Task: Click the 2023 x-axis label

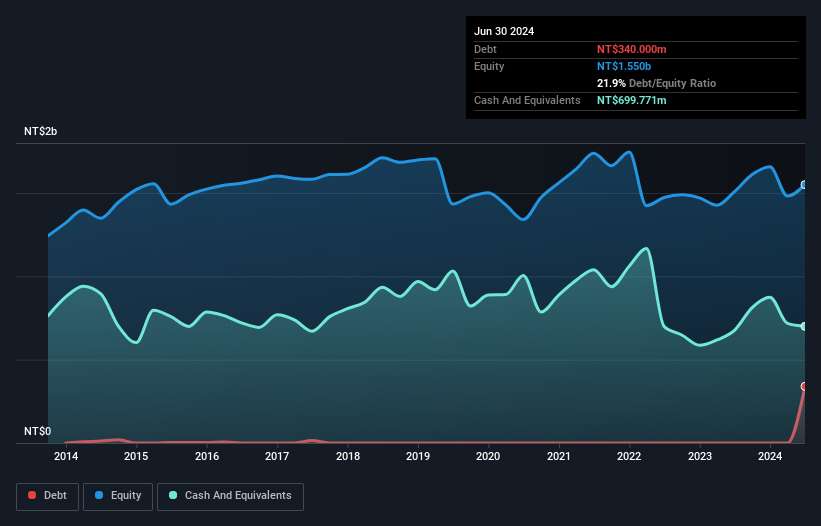Action: (x=700, y=456)
